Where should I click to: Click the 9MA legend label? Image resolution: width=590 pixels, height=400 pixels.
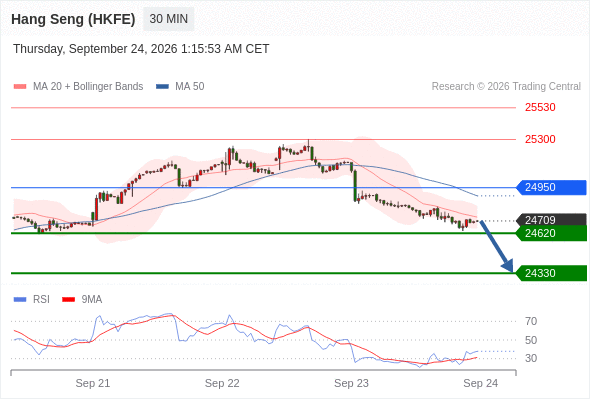pos(92,300)
